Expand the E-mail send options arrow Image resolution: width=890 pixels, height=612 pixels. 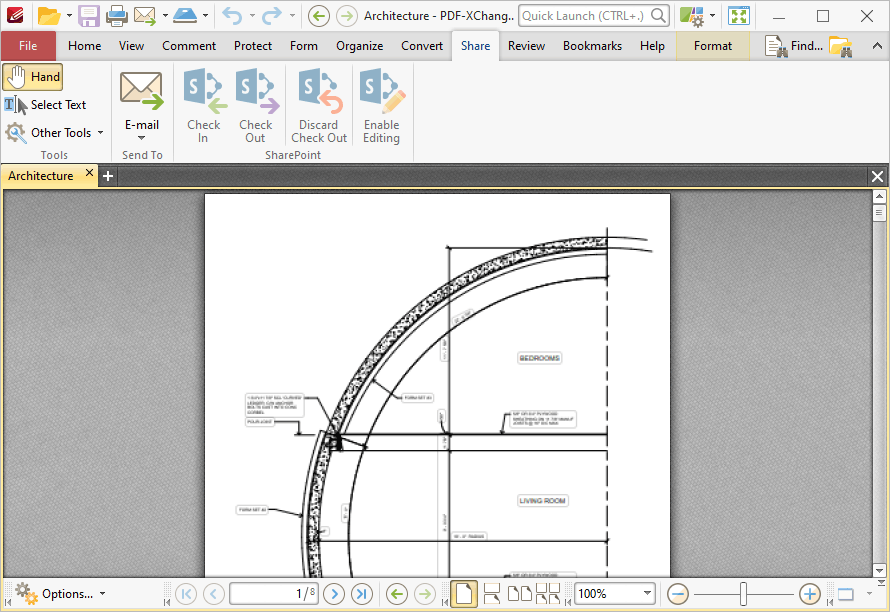click(x=141, y=138)
